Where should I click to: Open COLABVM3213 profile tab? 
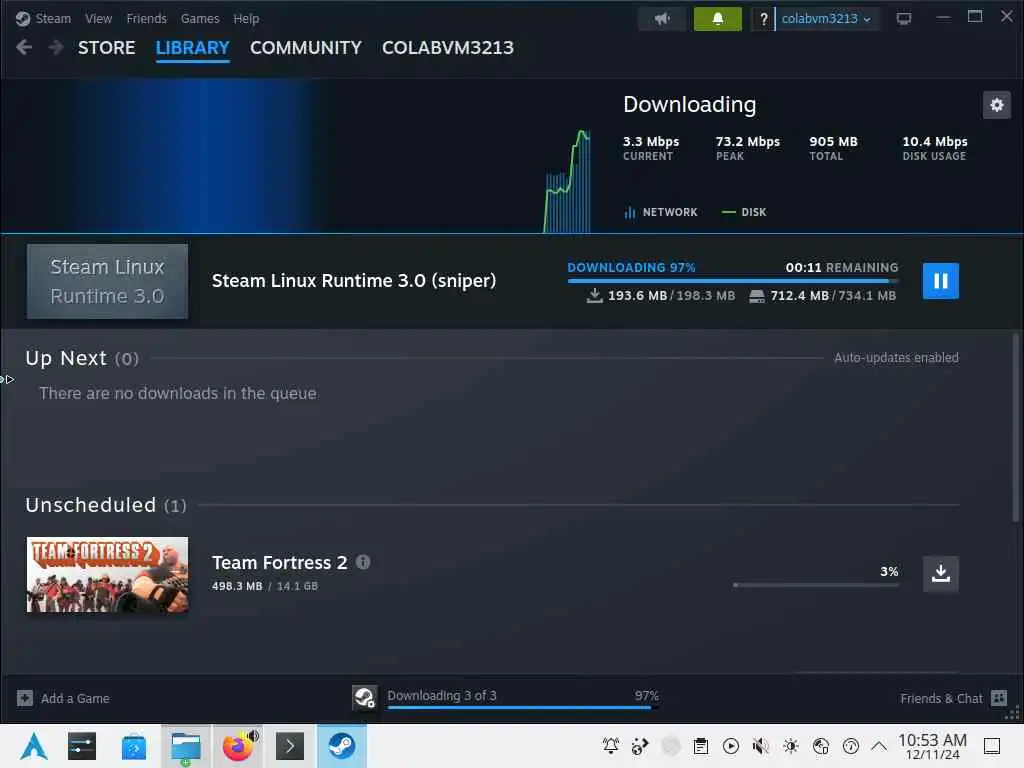[448, 48]
